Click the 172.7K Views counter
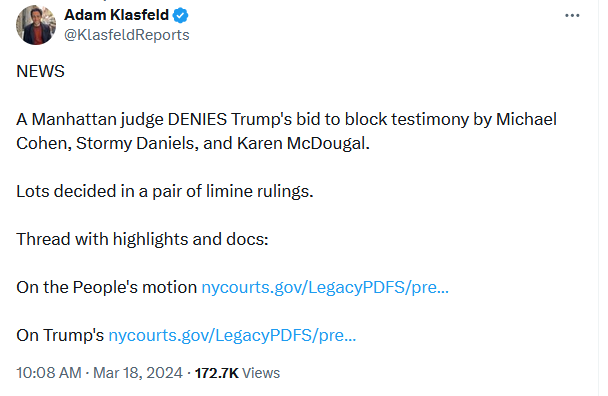The image size is (608, 396). 237,373
